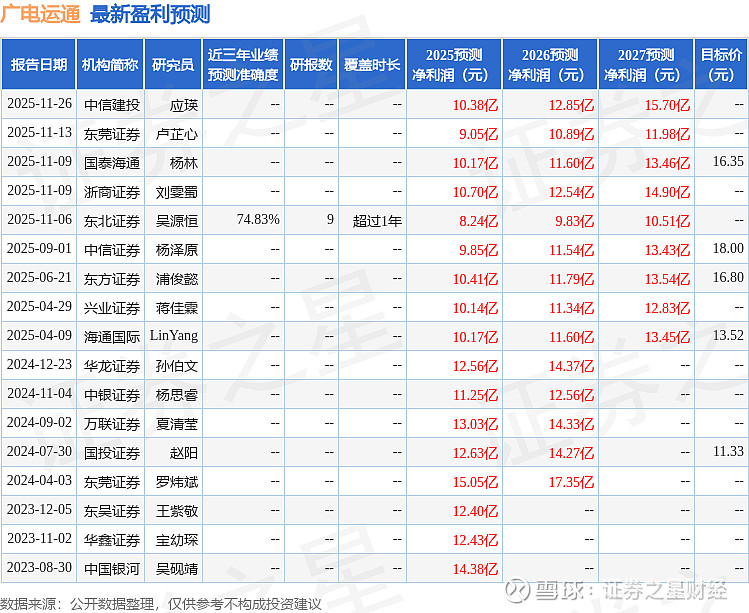Click the value 17.35亿
Viewport: 749px width, 613px height.
571,482
